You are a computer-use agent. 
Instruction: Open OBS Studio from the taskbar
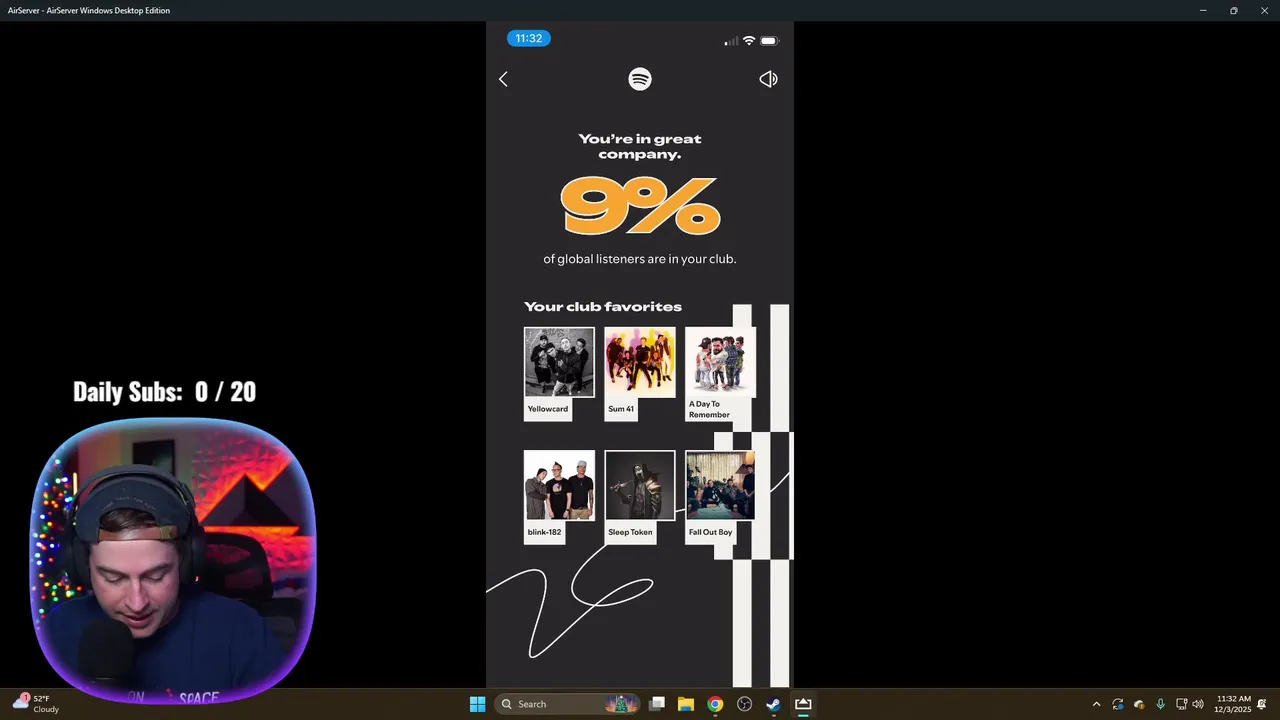[744, 704]
